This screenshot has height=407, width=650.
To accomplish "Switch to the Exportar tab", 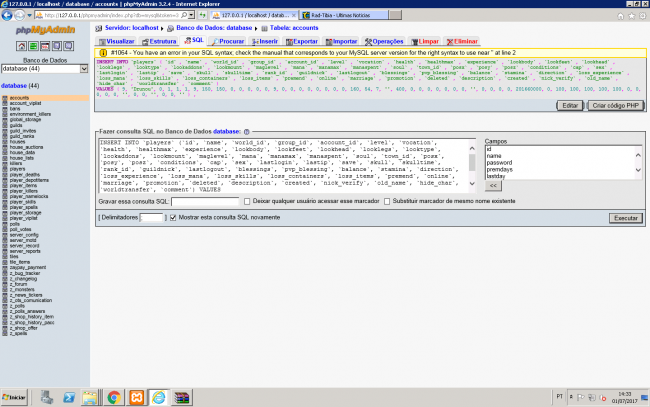I will [x=302, y=41].
